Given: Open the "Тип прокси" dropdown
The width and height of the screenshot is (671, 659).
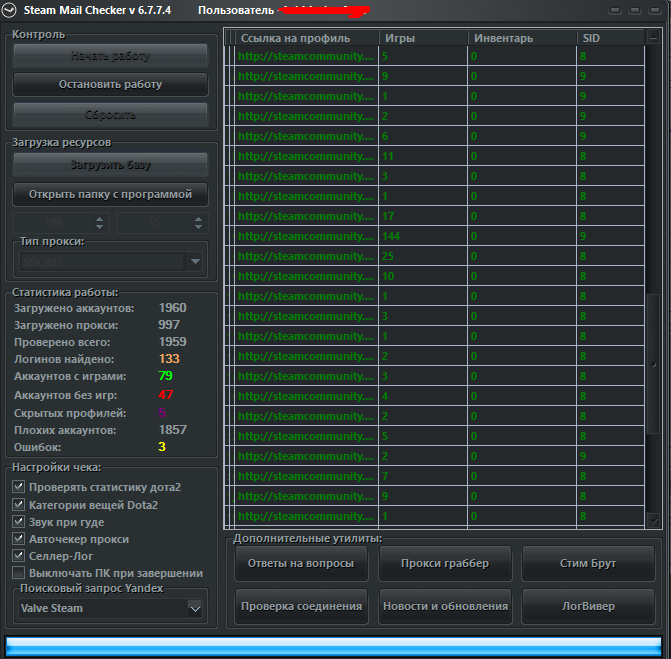Looking at the screenshot, I should tap(195, 262).
